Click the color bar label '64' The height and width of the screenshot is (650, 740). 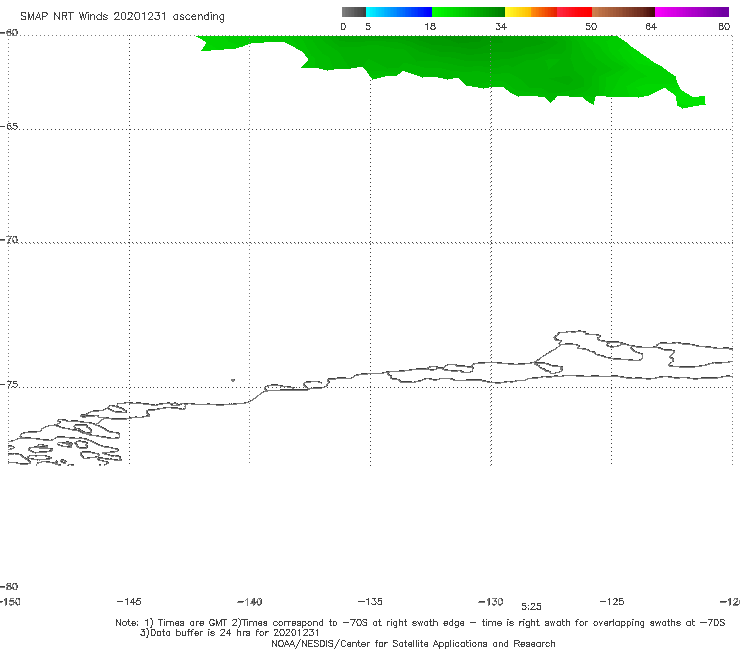651,27
